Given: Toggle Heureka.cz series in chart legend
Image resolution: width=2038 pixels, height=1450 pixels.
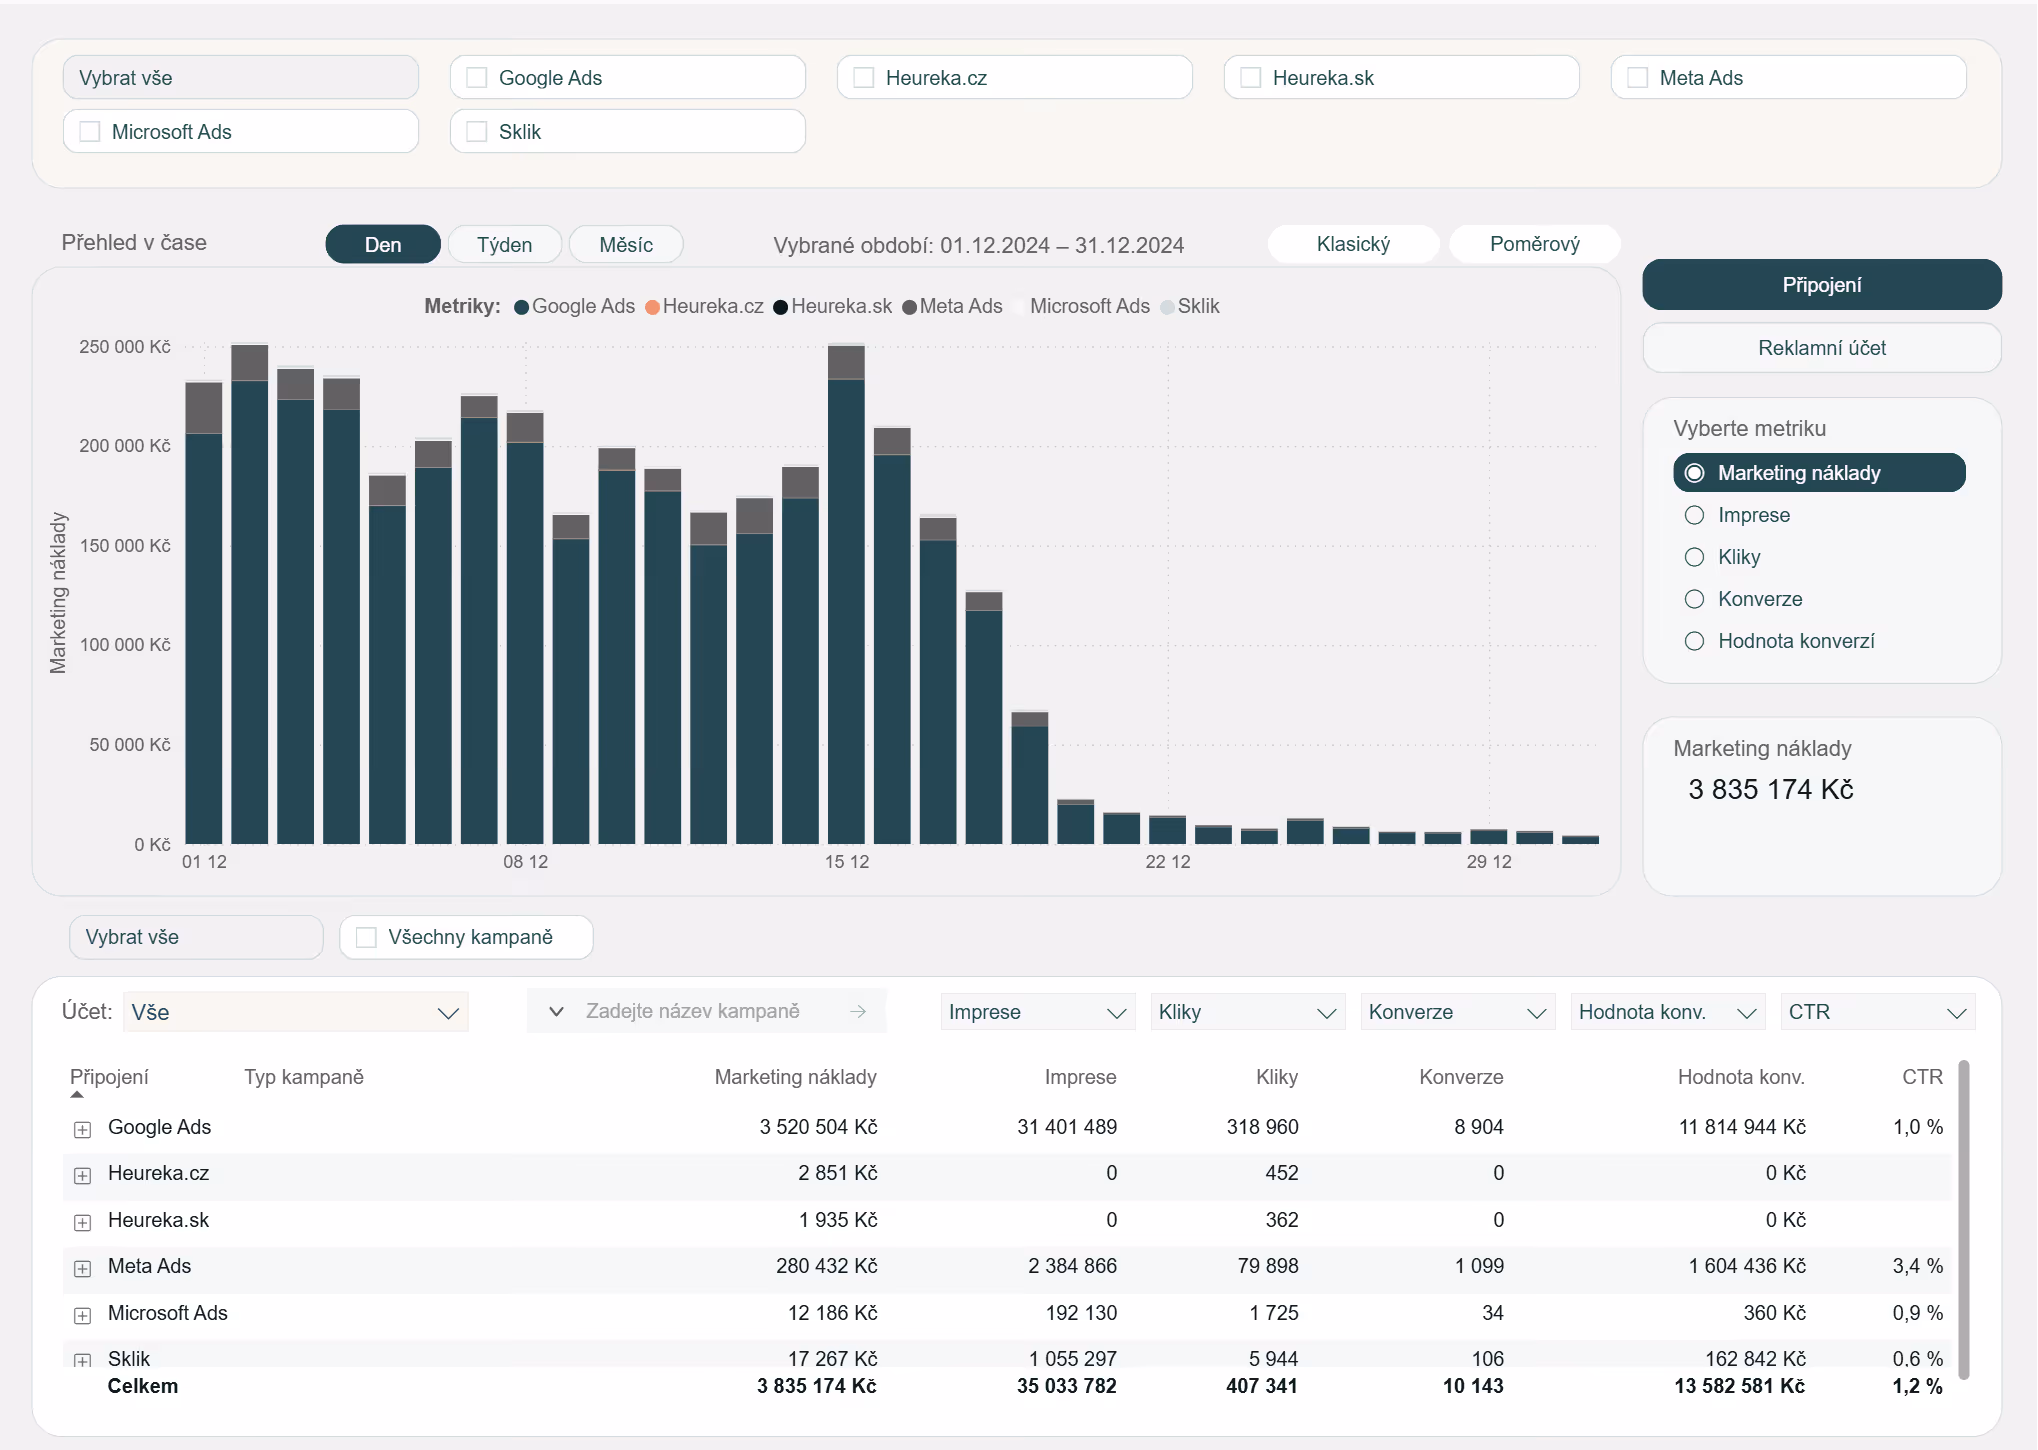Looking at the screenshot, I should click(705, 306).
